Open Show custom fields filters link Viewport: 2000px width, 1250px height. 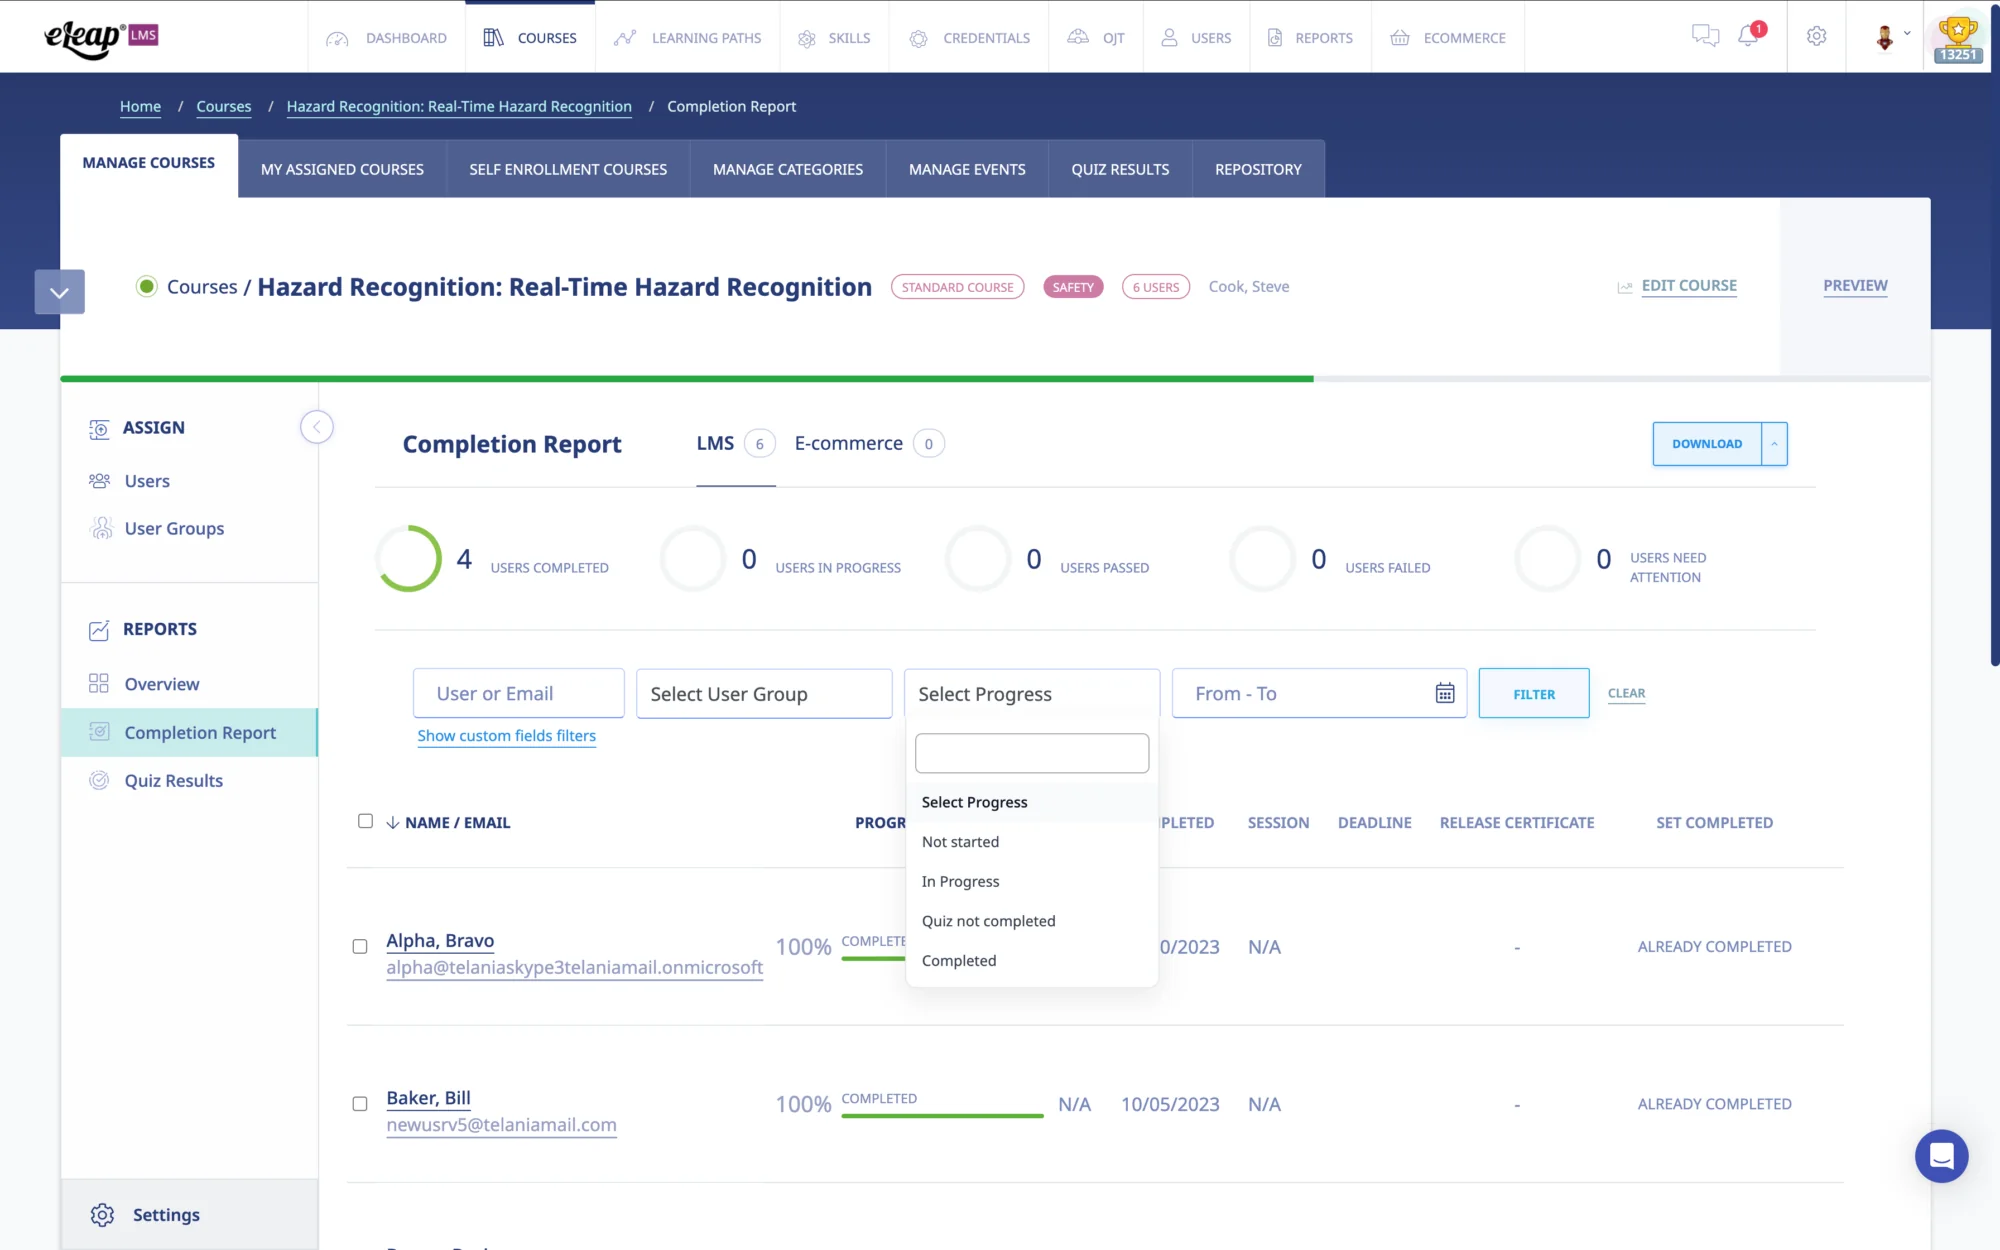506,736
